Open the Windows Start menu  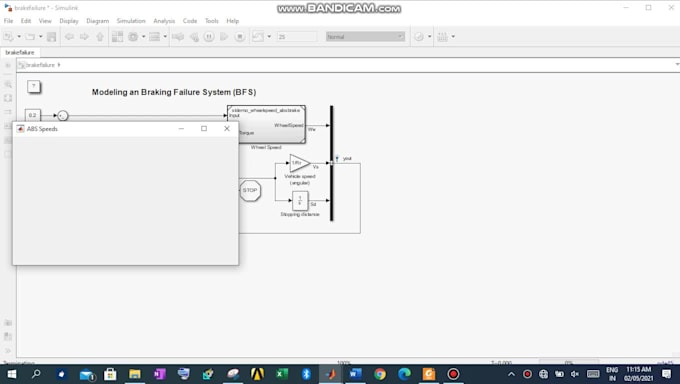[12, 374]
